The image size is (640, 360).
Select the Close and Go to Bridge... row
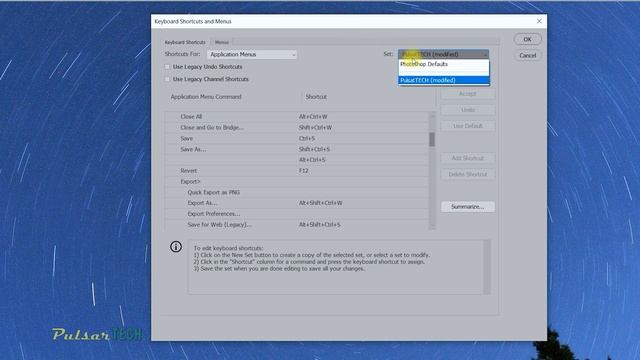[297, 127]
